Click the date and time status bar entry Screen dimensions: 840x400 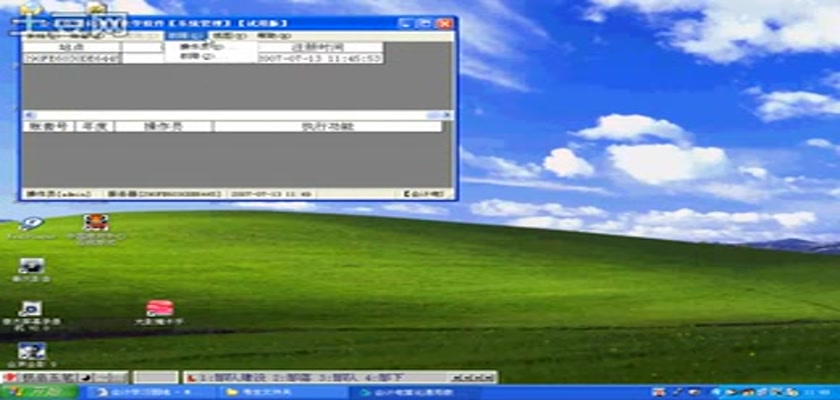(271, 194)
